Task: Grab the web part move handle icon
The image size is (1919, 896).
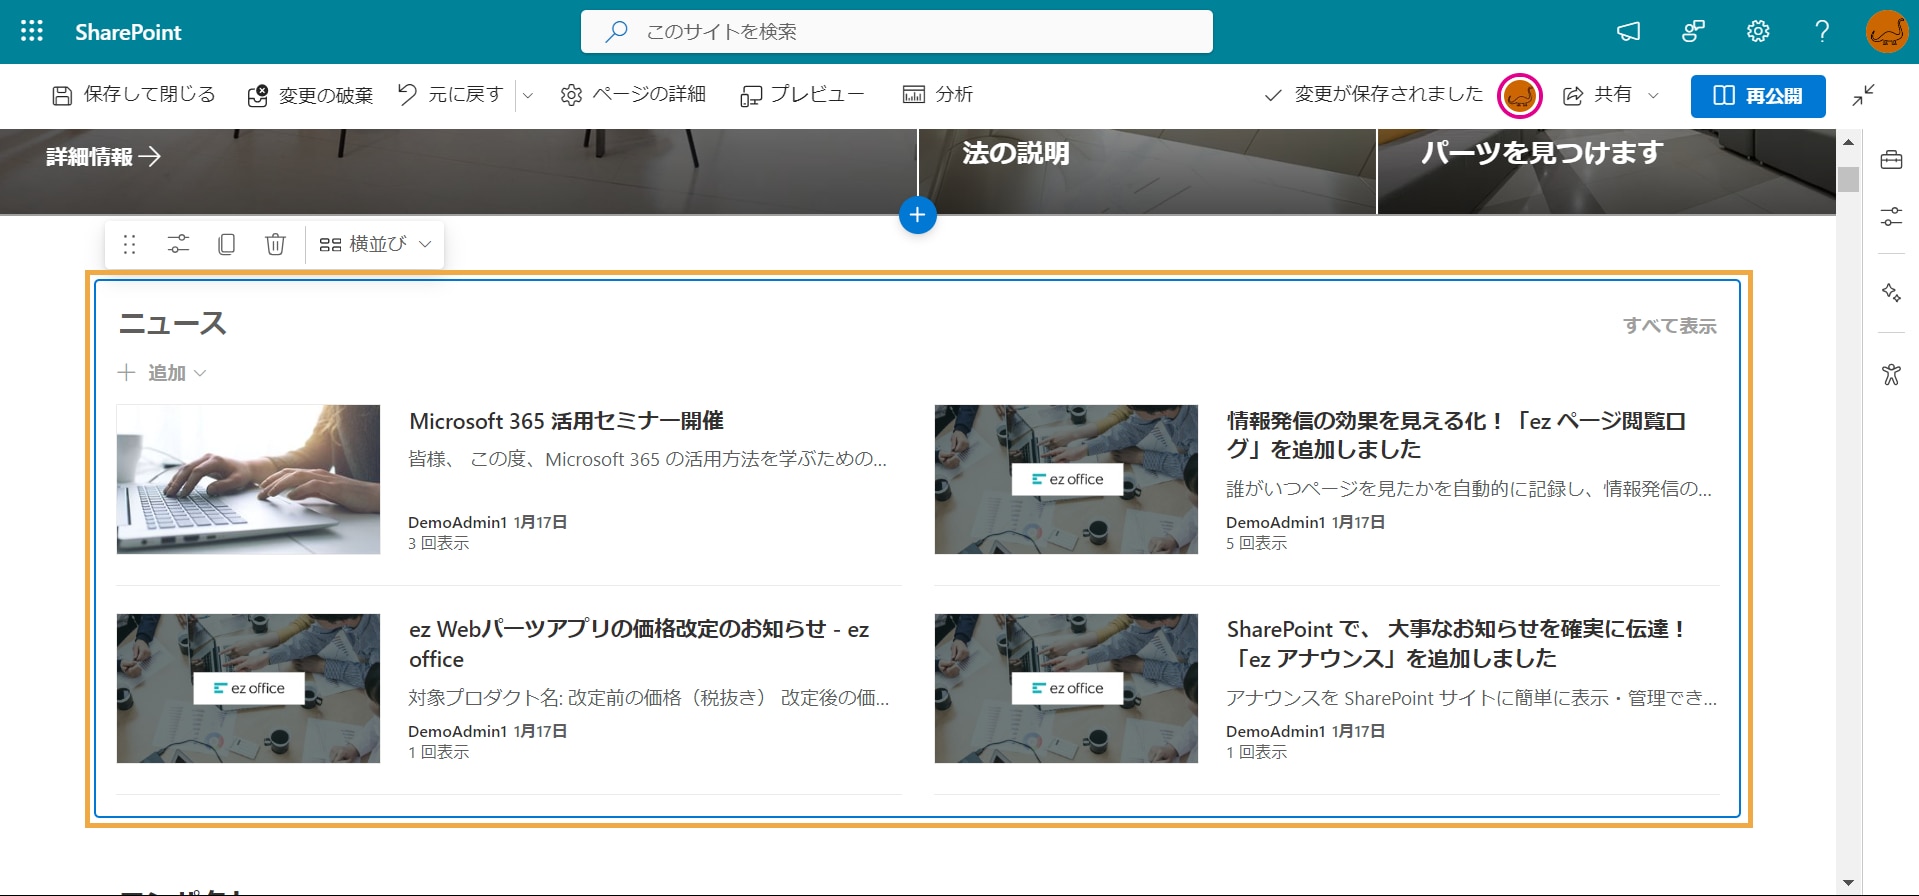Action: [x=129, y=244]
